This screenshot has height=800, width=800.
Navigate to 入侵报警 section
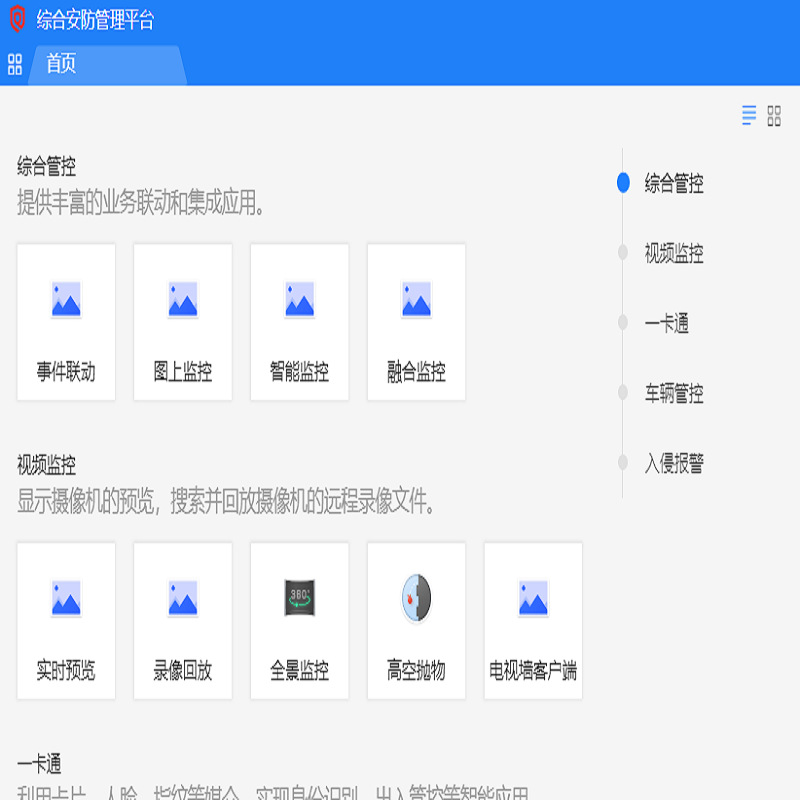673,463
